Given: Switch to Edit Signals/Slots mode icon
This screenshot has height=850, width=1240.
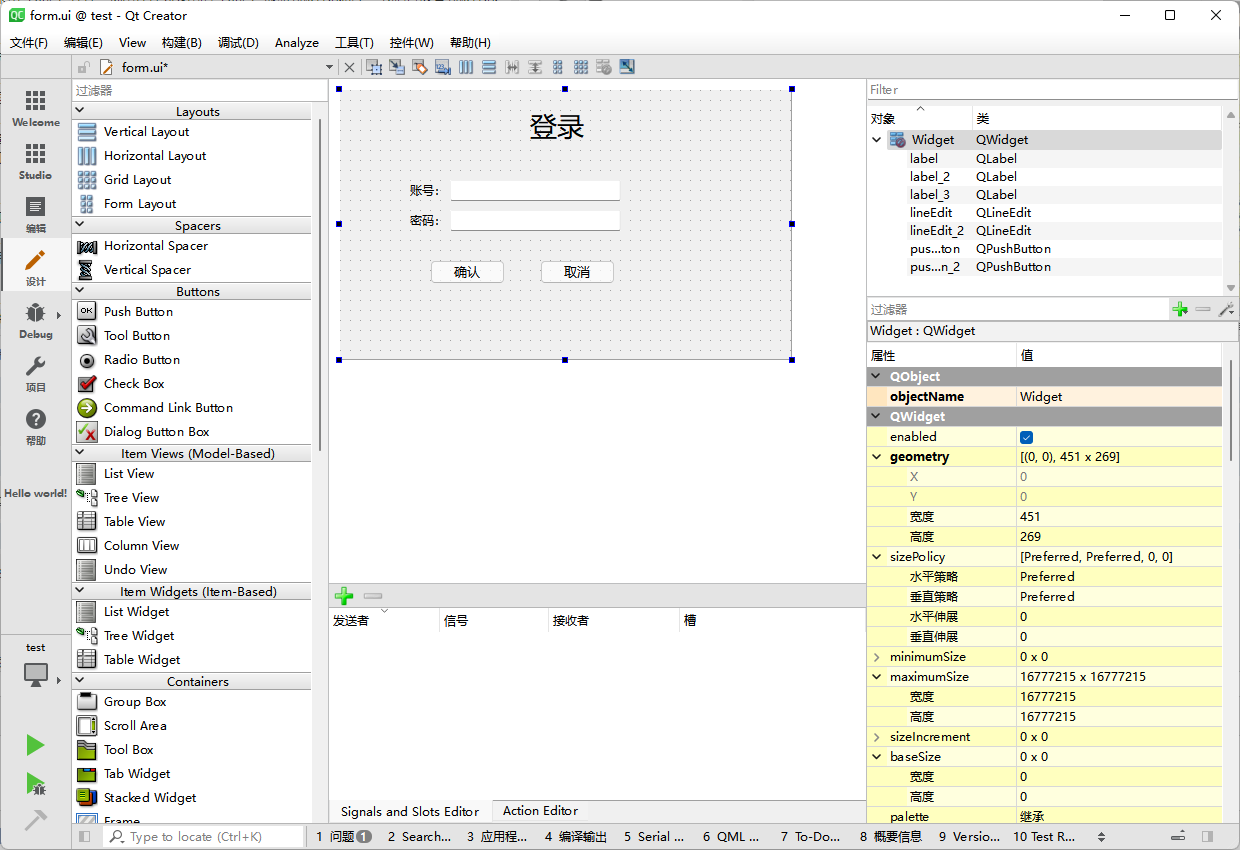Looking at the screenshot, I should 397,67.
